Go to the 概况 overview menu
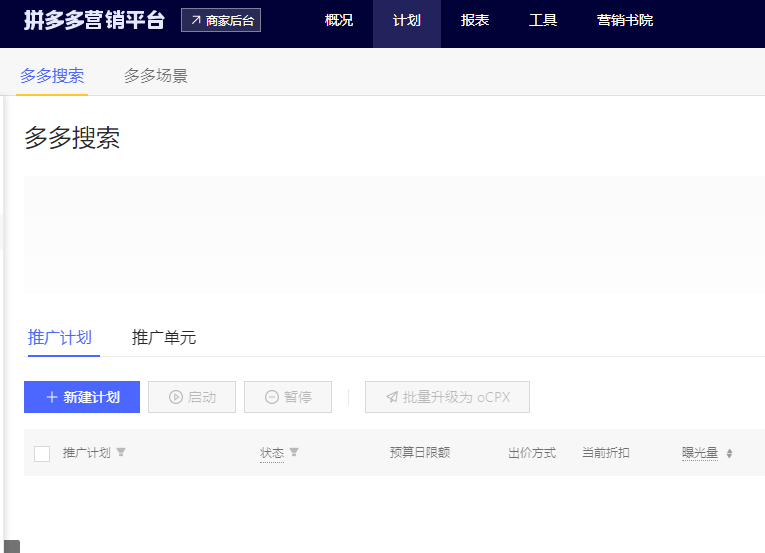Viewport: 765px width, 553px height. tap(339, 20)
